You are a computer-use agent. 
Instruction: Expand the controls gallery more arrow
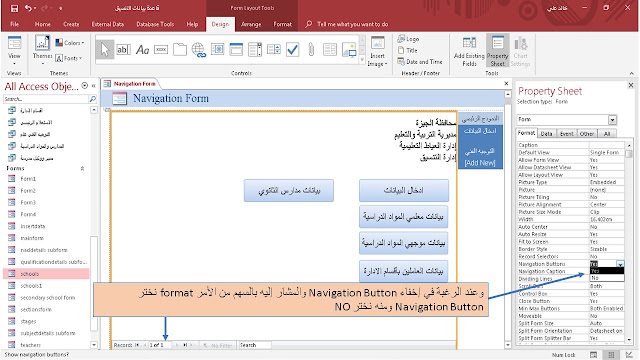tap(362, 60)
